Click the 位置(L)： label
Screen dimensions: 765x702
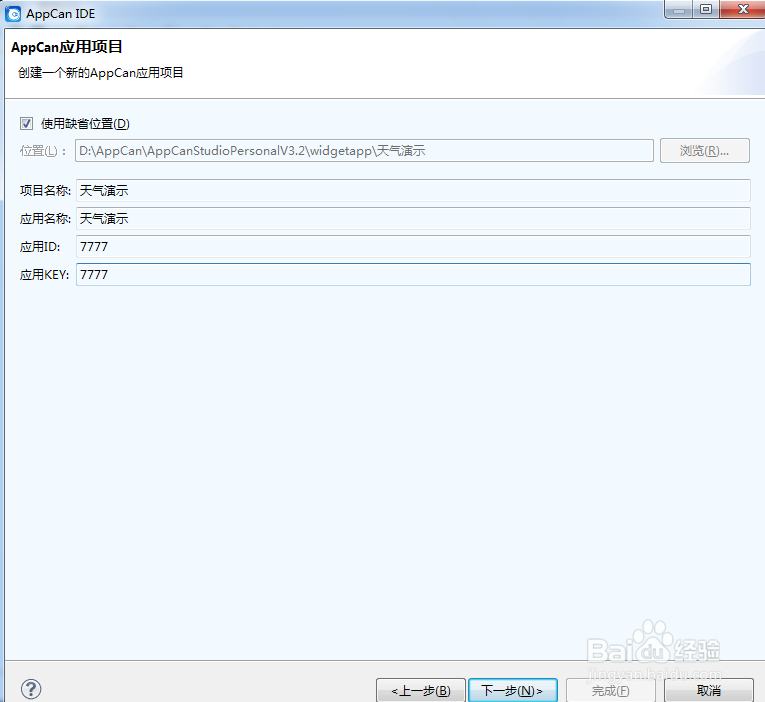(42, 151)
